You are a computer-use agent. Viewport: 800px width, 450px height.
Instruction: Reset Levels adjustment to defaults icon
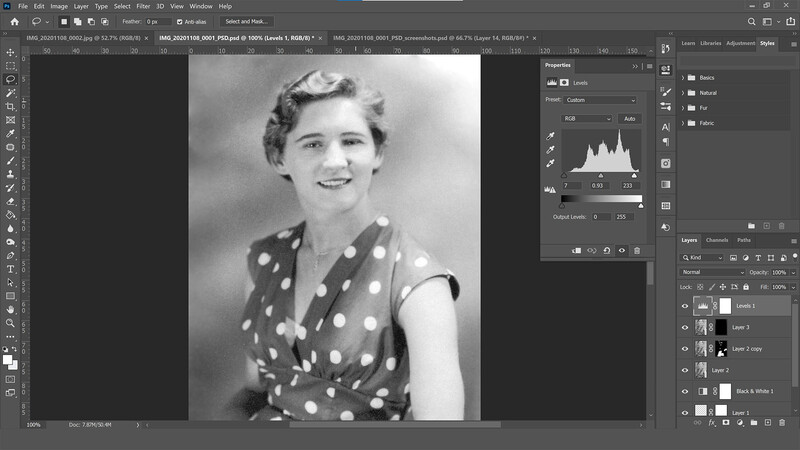tap(607, 251)
